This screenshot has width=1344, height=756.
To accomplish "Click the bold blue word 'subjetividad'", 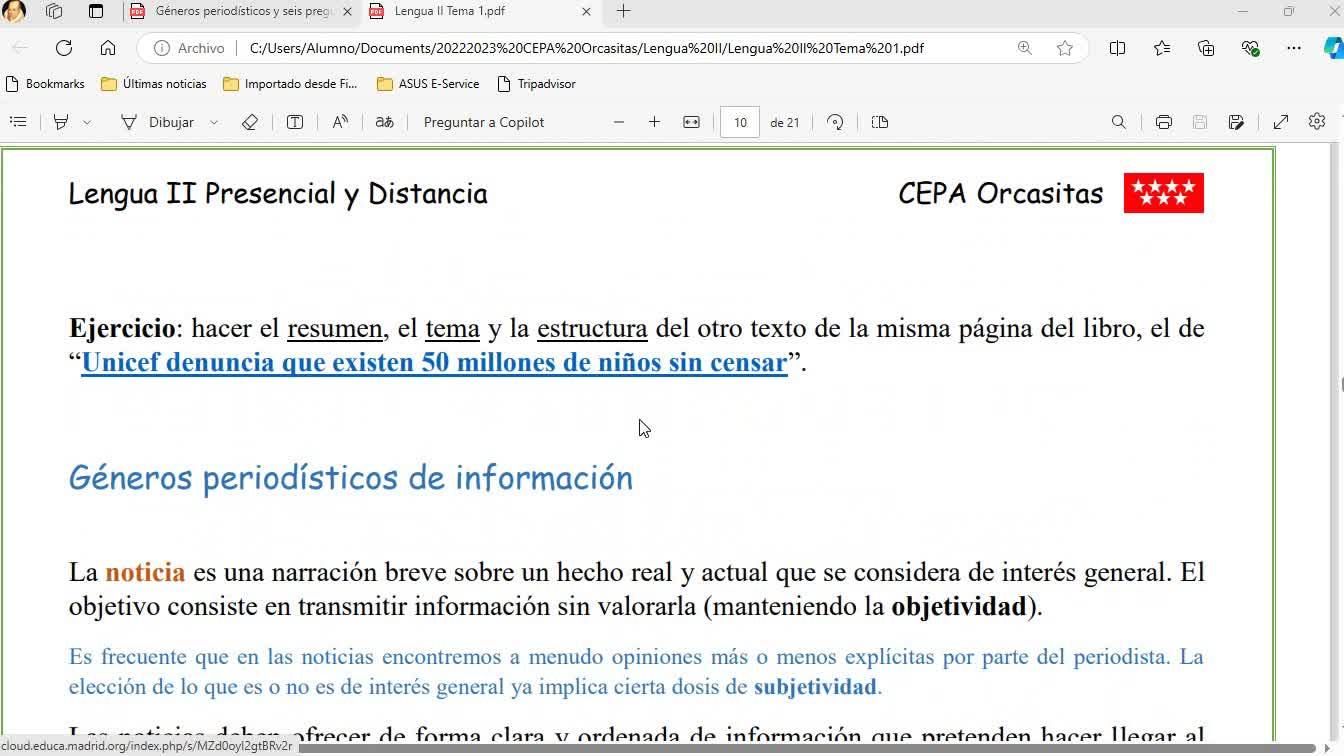I will tap(815, 687).
